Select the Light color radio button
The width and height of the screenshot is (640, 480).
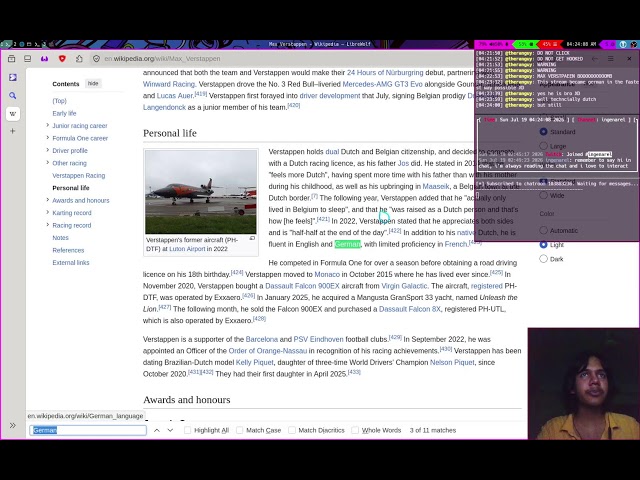(543, 244)
